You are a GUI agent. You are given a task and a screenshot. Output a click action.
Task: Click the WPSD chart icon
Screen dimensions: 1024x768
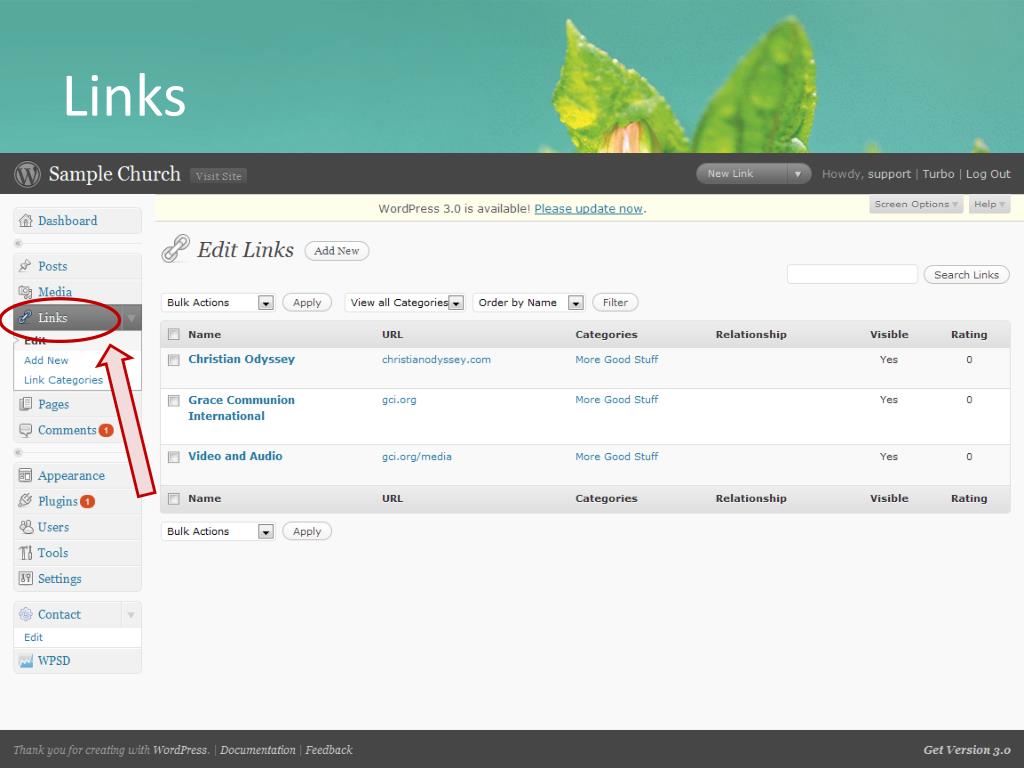point(25,661)
